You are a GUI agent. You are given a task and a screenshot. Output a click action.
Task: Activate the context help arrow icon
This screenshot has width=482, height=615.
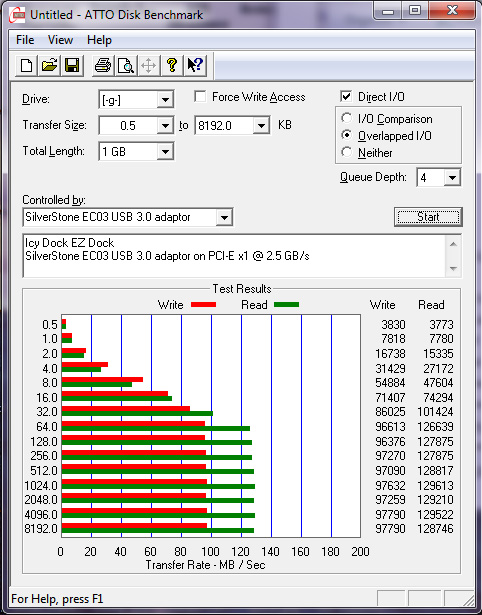point(195,65)
